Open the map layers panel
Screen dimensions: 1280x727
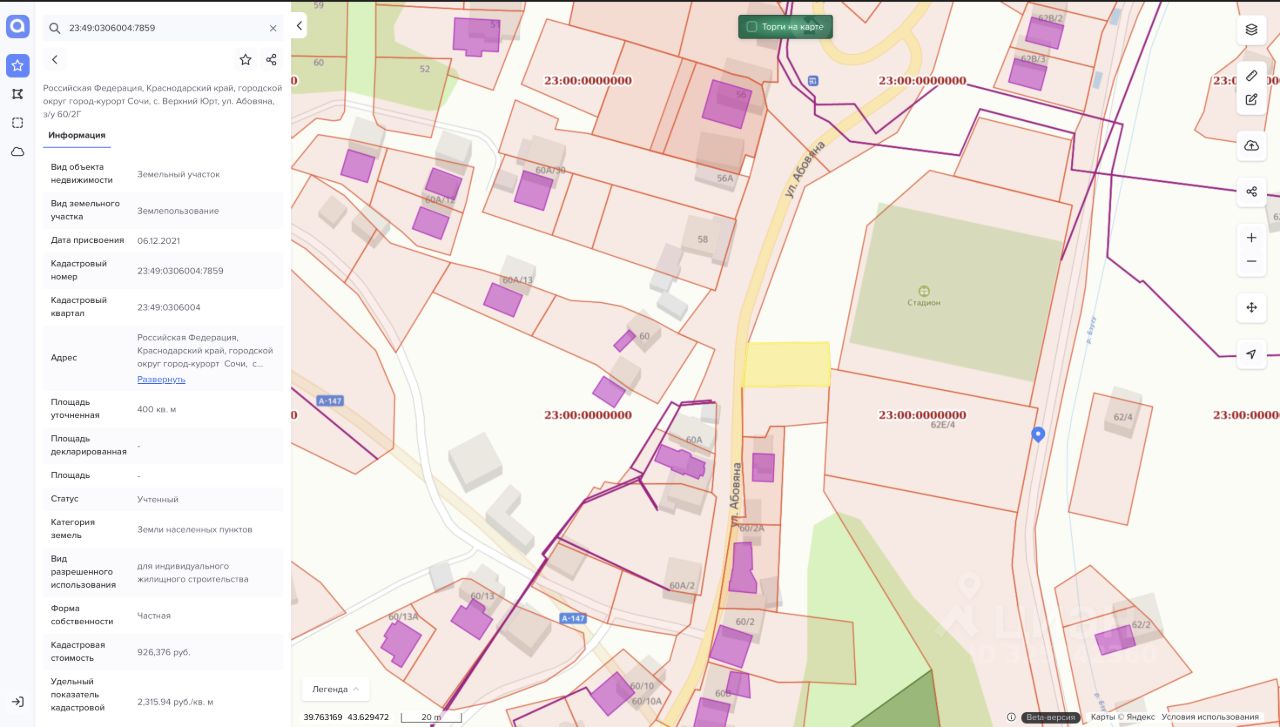(1251, 30)
